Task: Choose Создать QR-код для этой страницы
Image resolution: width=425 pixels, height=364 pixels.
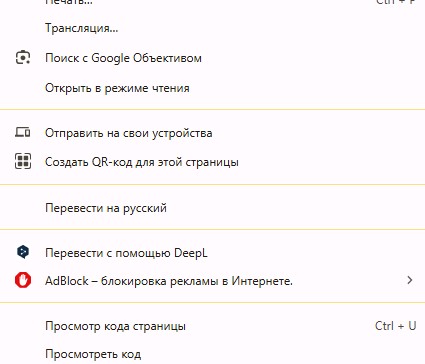Action: [x=212, y=162]
